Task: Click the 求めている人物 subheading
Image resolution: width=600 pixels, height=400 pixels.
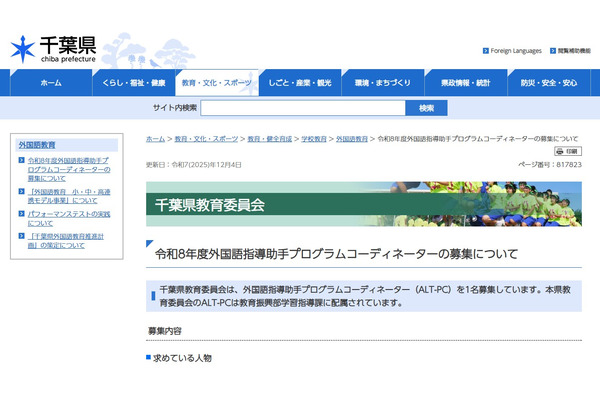Action: (x=182, y=358)
